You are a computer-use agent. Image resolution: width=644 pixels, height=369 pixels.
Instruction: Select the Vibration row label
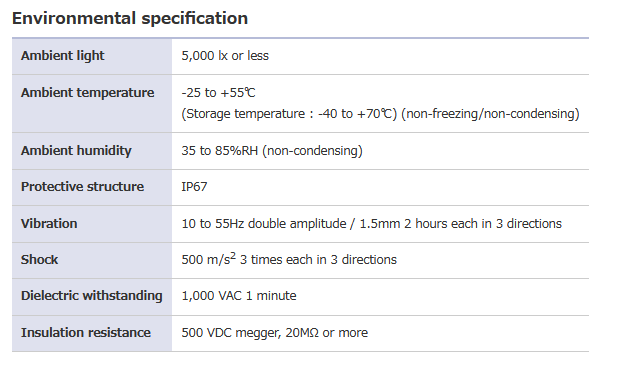(x=49, y=223)
